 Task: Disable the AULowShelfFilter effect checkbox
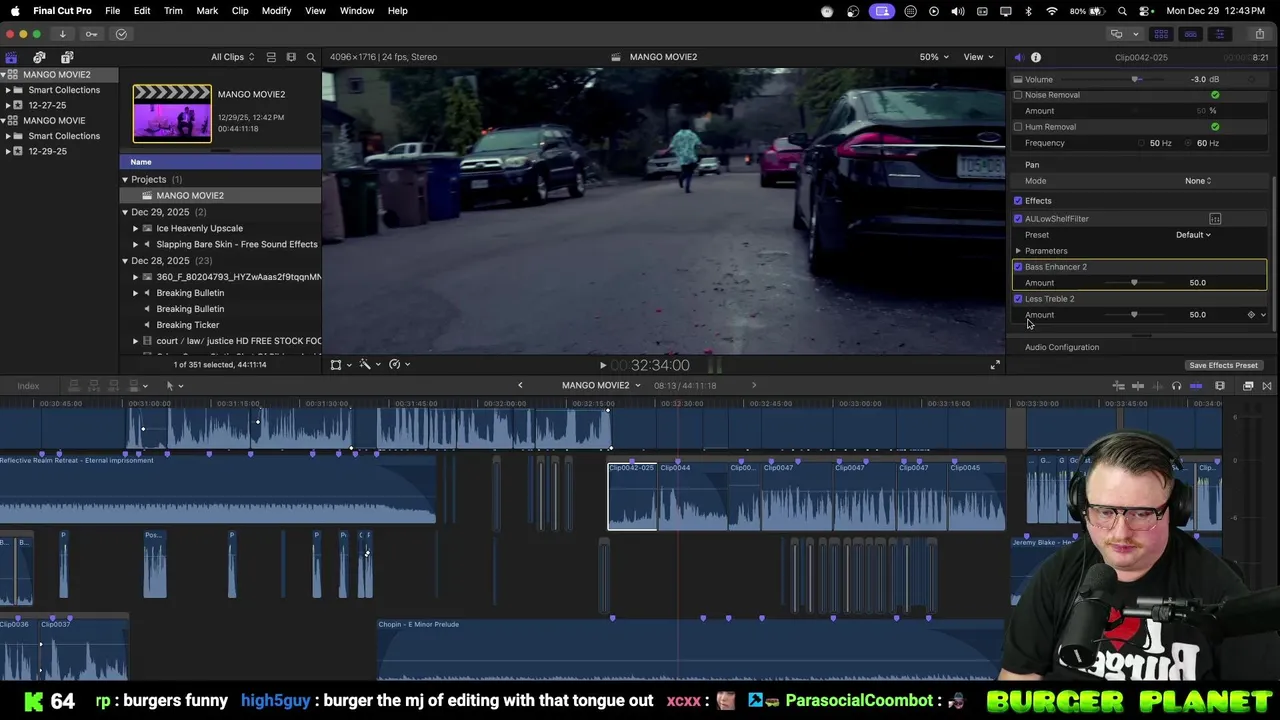(x=1018, y=219)
